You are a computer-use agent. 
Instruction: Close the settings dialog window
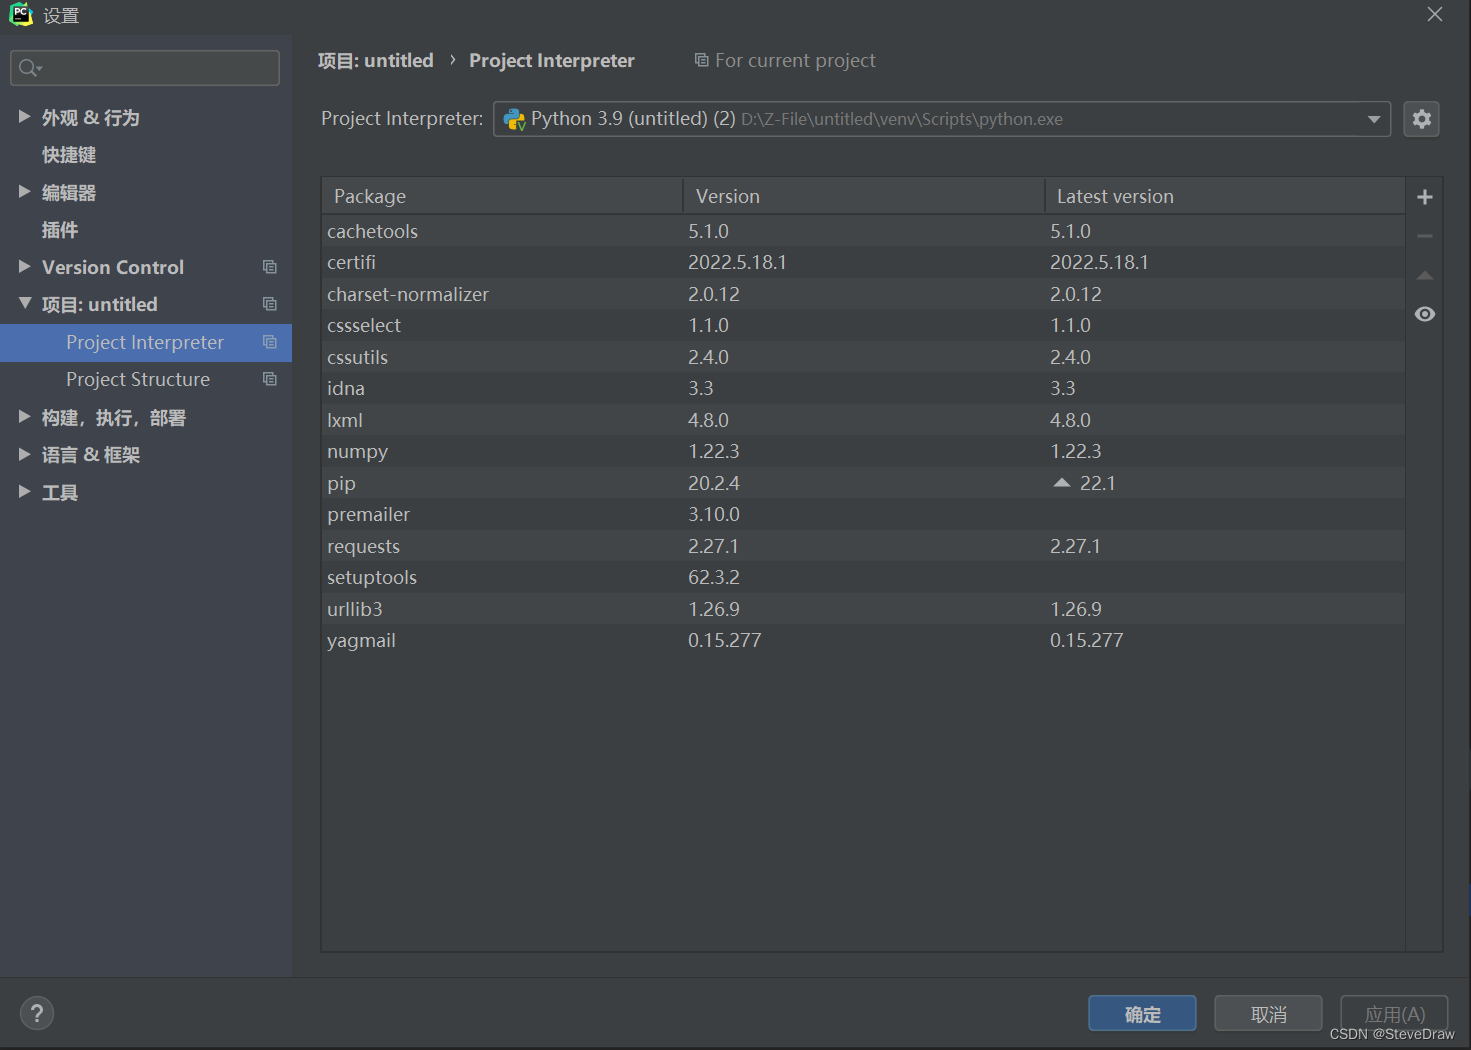click(x=1435, y=15)
